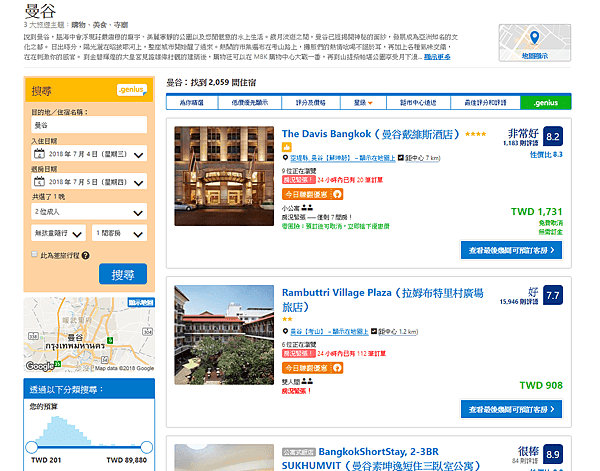Click the TWD 908 price of Rambuttri Village Plaza
The width and height of the screenshot is (600, 471).
click(541, 385)
